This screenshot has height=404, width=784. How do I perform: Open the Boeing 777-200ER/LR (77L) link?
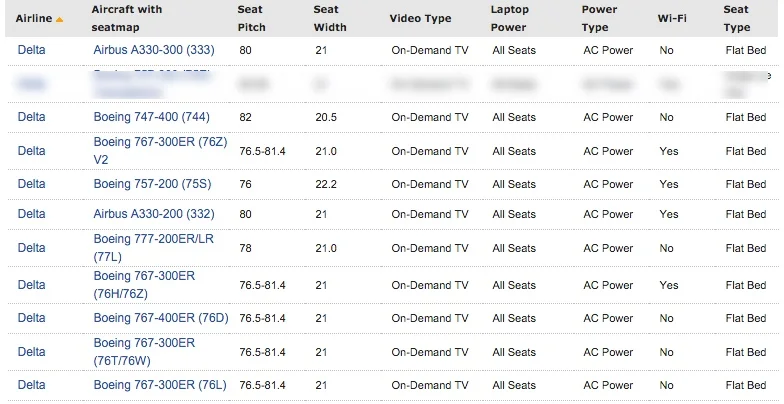[154, 248]
